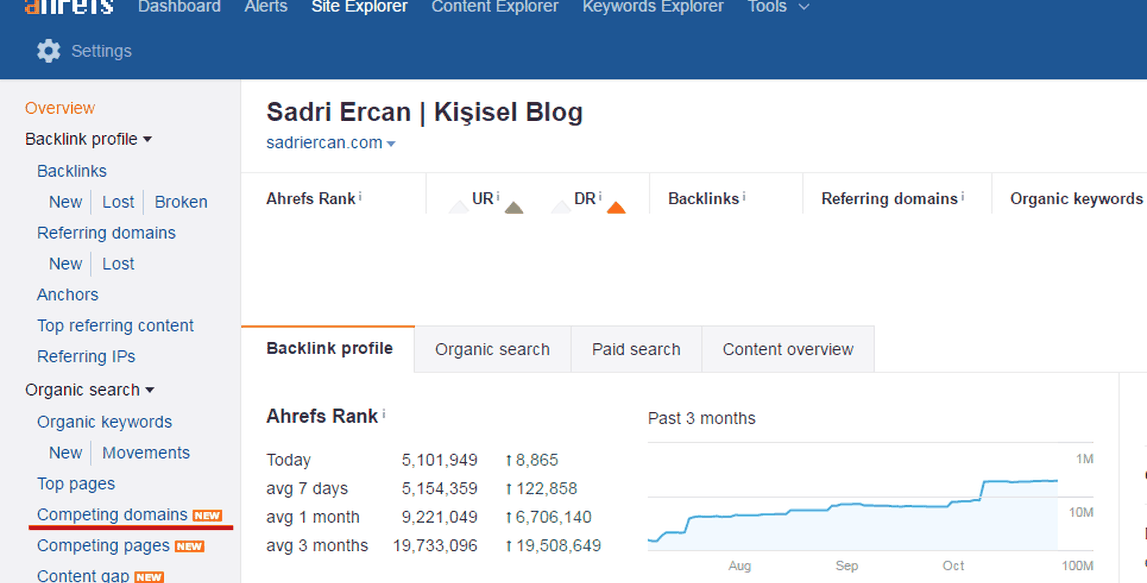1147x583 pixels.
Task: Open the Referring domains sidebar link
Action: pos(106,233)
